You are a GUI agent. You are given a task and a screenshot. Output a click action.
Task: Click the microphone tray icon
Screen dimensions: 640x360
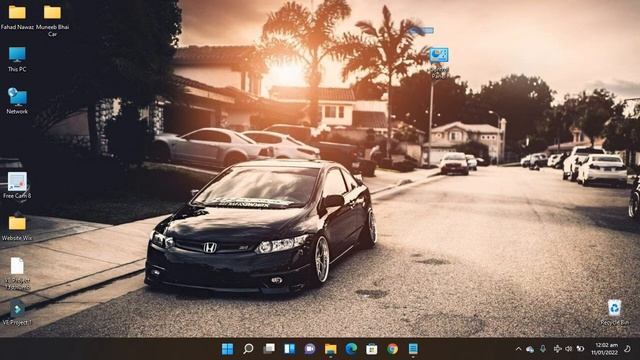[x=543, y=349]
